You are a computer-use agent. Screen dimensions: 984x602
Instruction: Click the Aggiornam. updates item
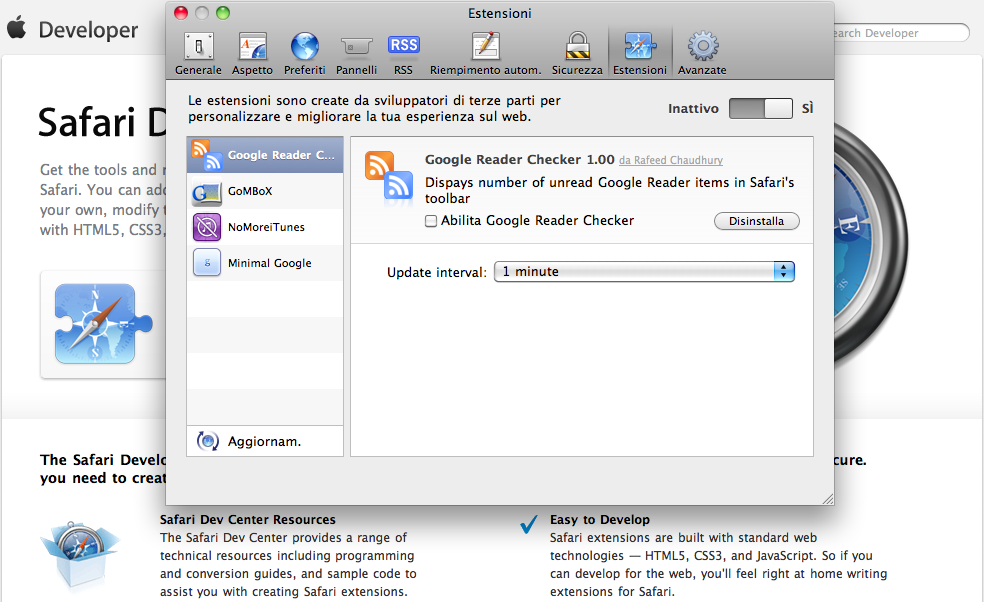(265, 441)
